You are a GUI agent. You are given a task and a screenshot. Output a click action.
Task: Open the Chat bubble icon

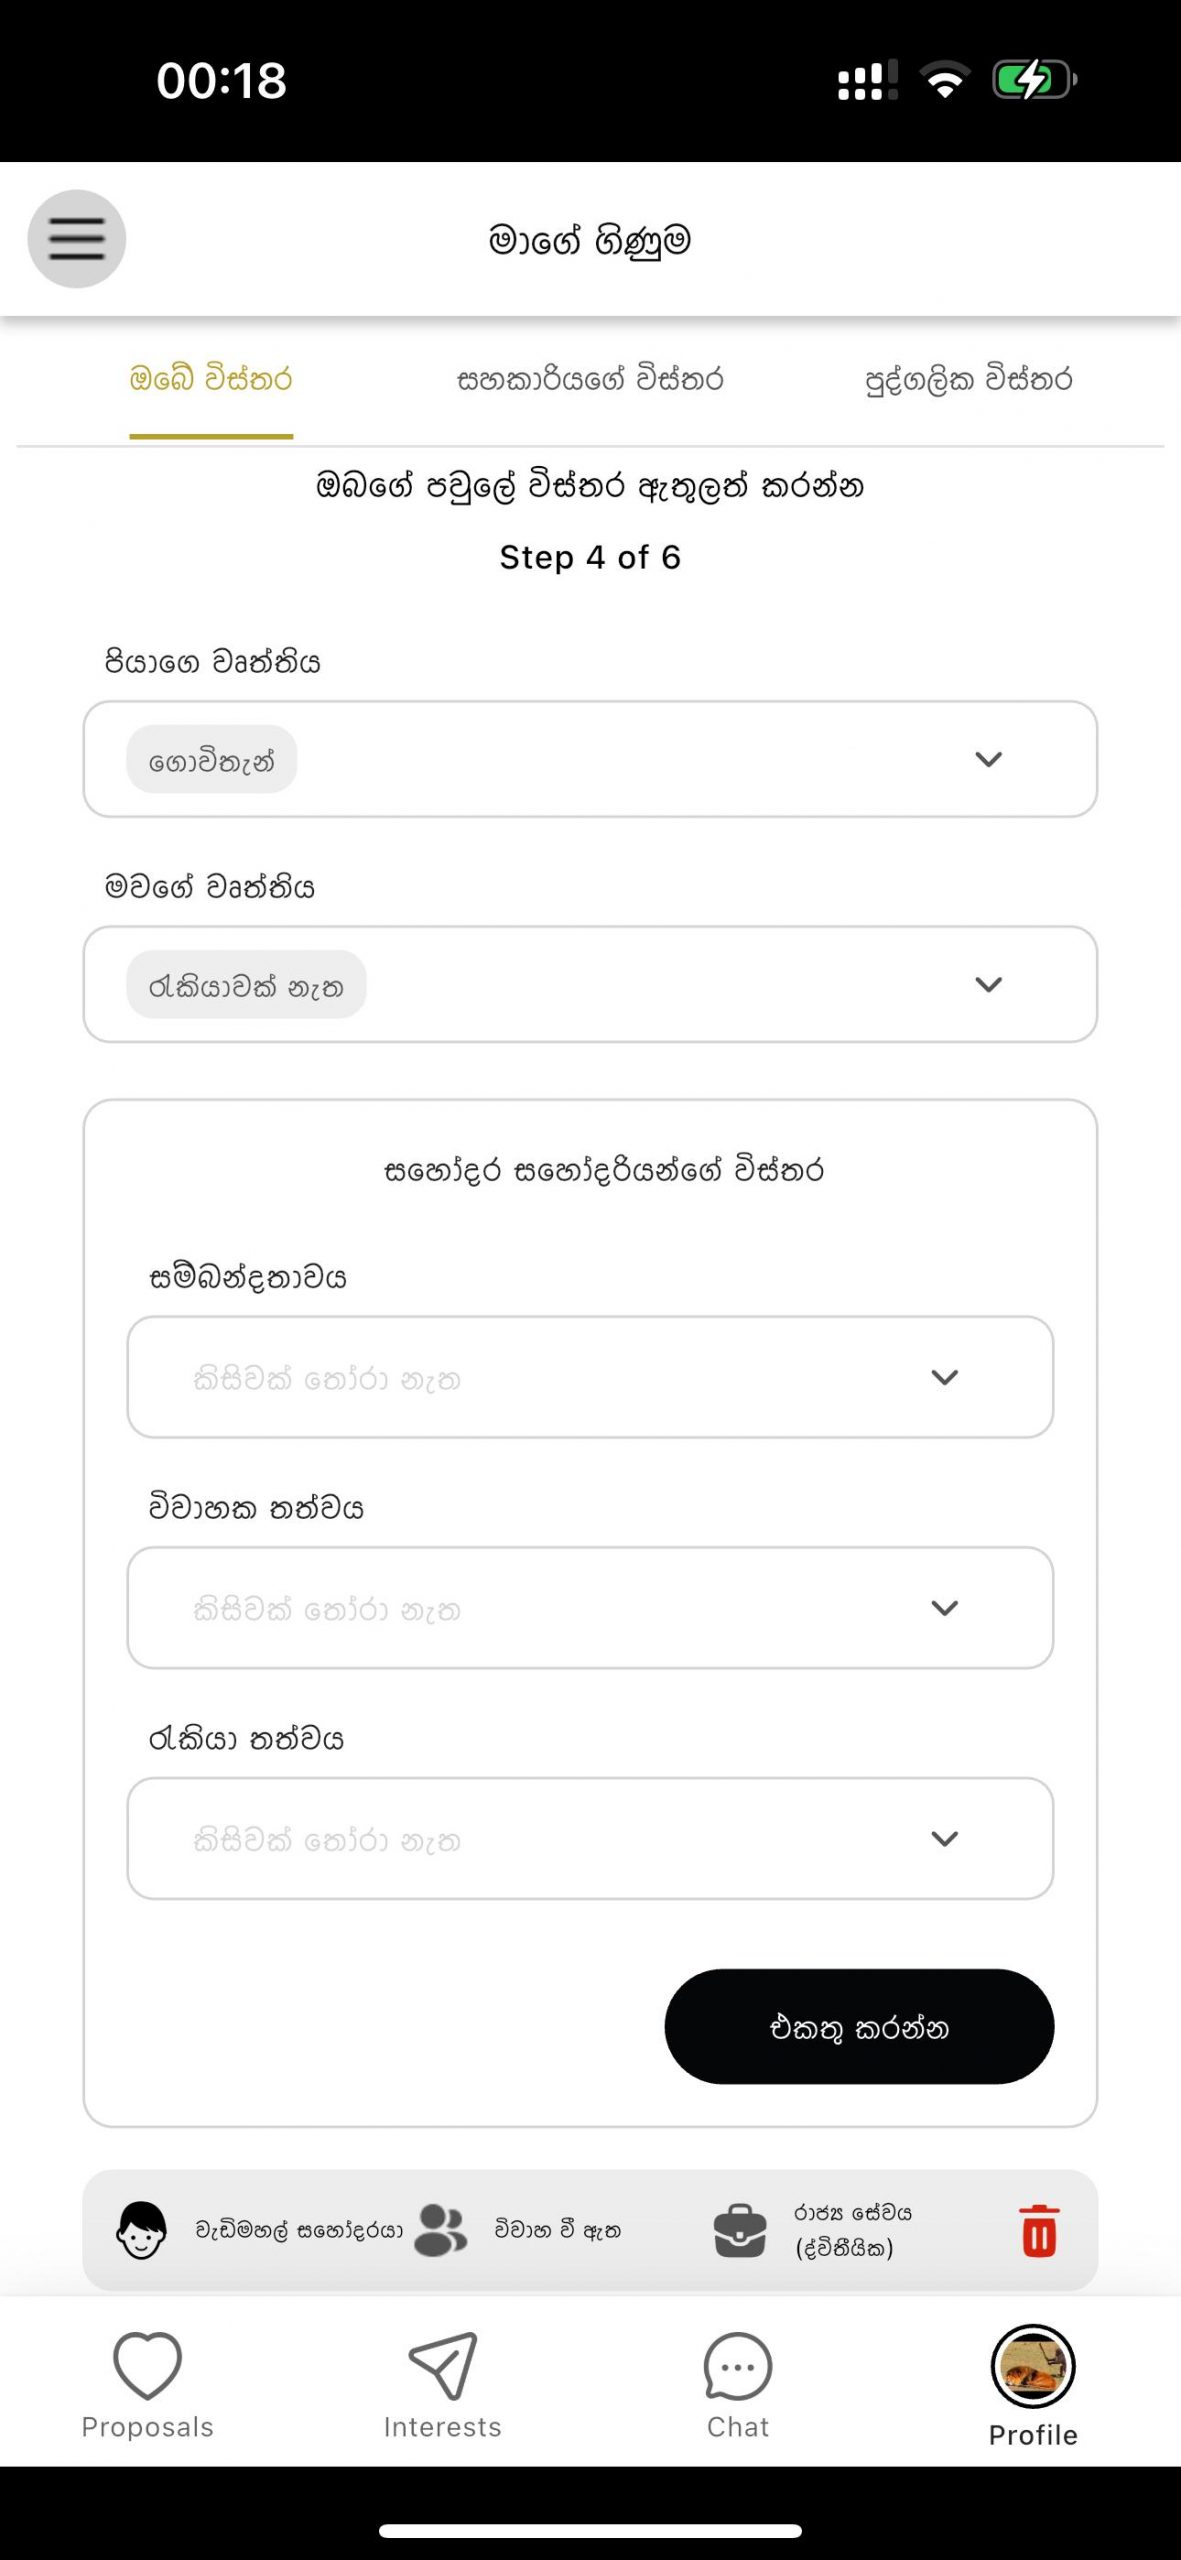[738, 2365]
